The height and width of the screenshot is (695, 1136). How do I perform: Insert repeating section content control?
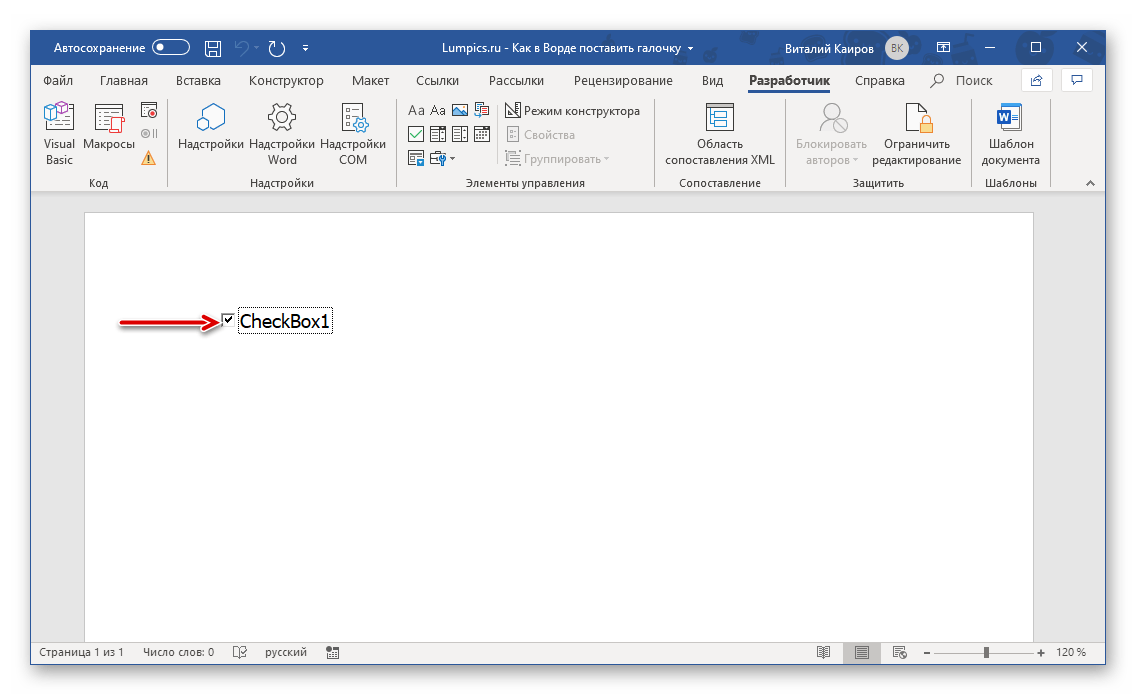point(416,158)
